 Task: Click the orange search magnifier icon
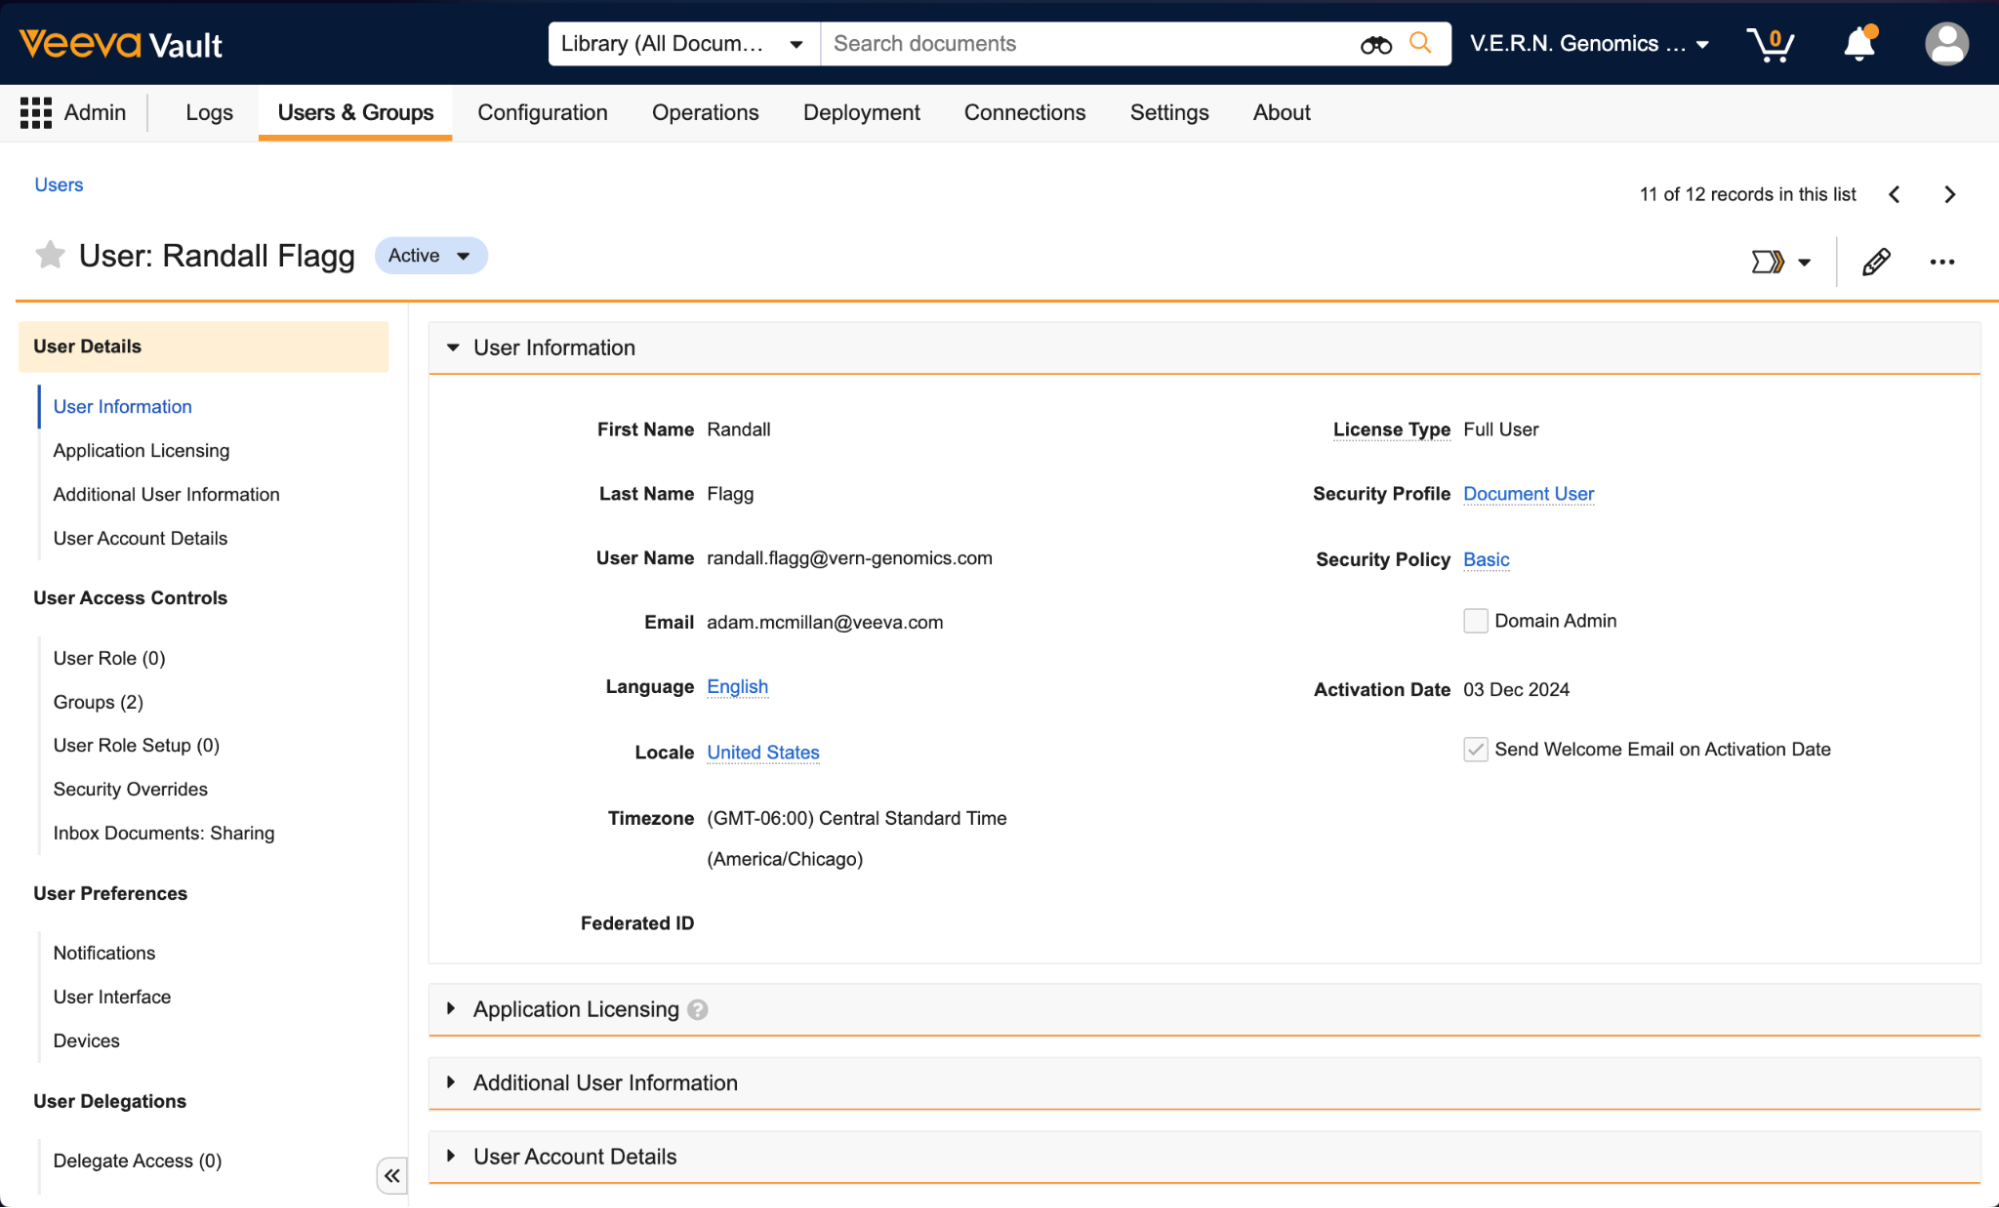(1420, 43)
